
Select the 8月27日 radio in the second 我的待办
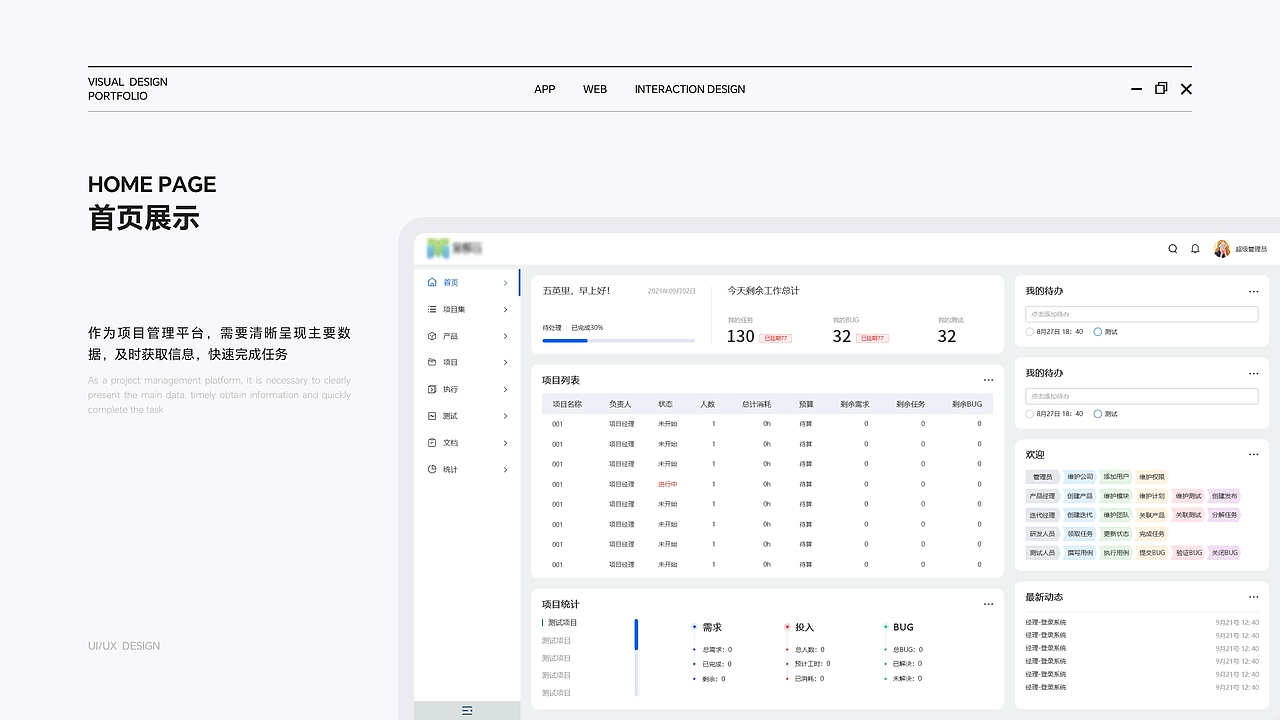pos(1030,414)
